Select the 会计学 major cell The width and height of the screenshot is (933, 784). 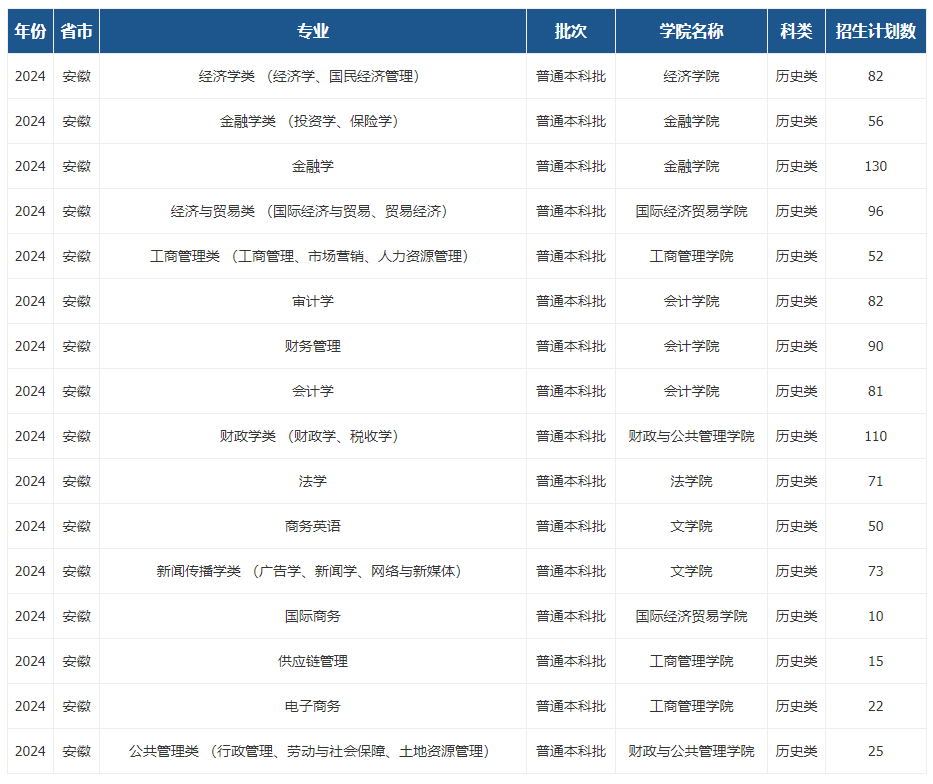[x=313, y=391]
